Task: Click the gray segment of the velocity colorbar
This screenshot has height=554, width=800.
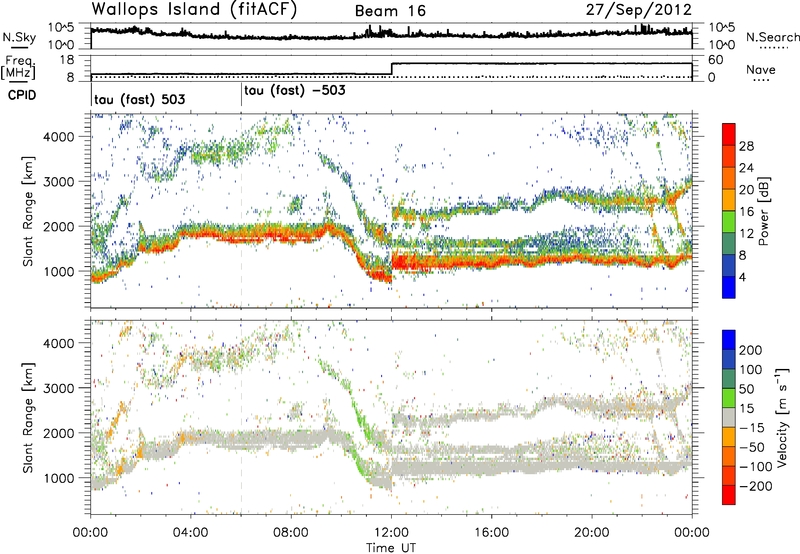Action: [729, 418]
